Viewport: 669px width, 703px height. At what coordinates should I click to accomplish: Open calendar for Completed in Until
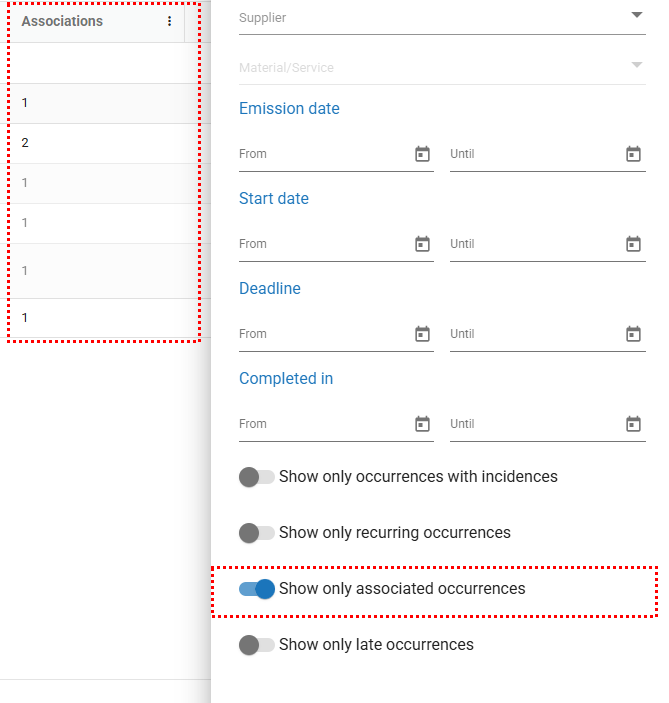(633, 424)
